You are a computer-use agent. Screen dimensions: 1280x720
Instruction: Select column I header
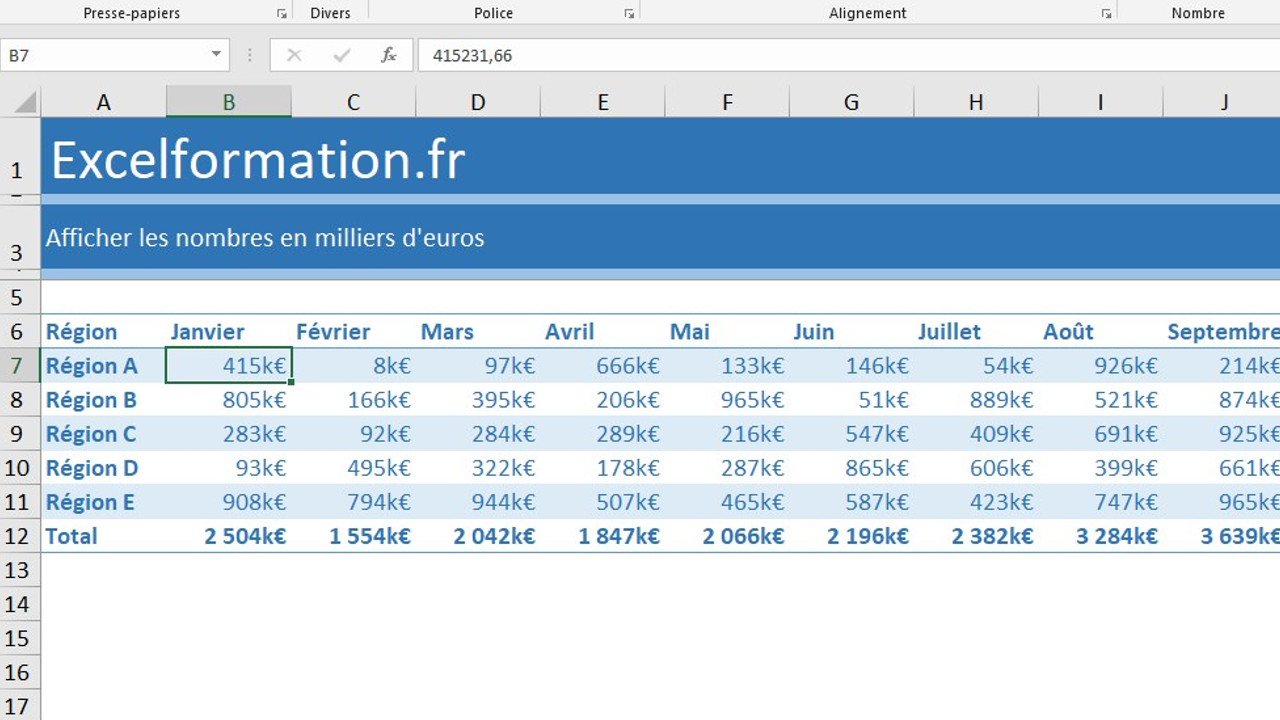[x=1100, y=101]
